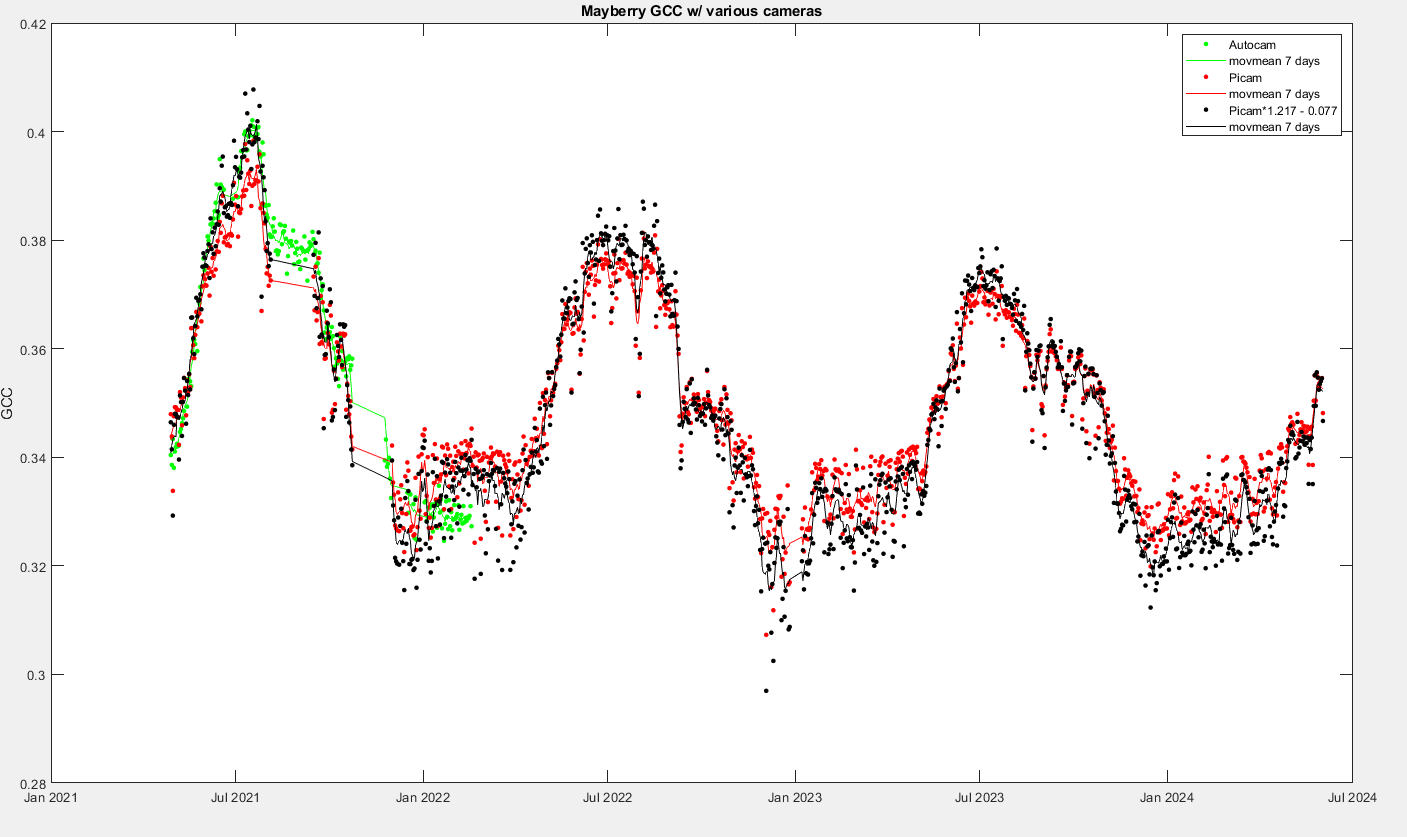Click the 0.28 y-axis tick label
Viewport: 1407px width, 837px height.
[x=32, y=783]
